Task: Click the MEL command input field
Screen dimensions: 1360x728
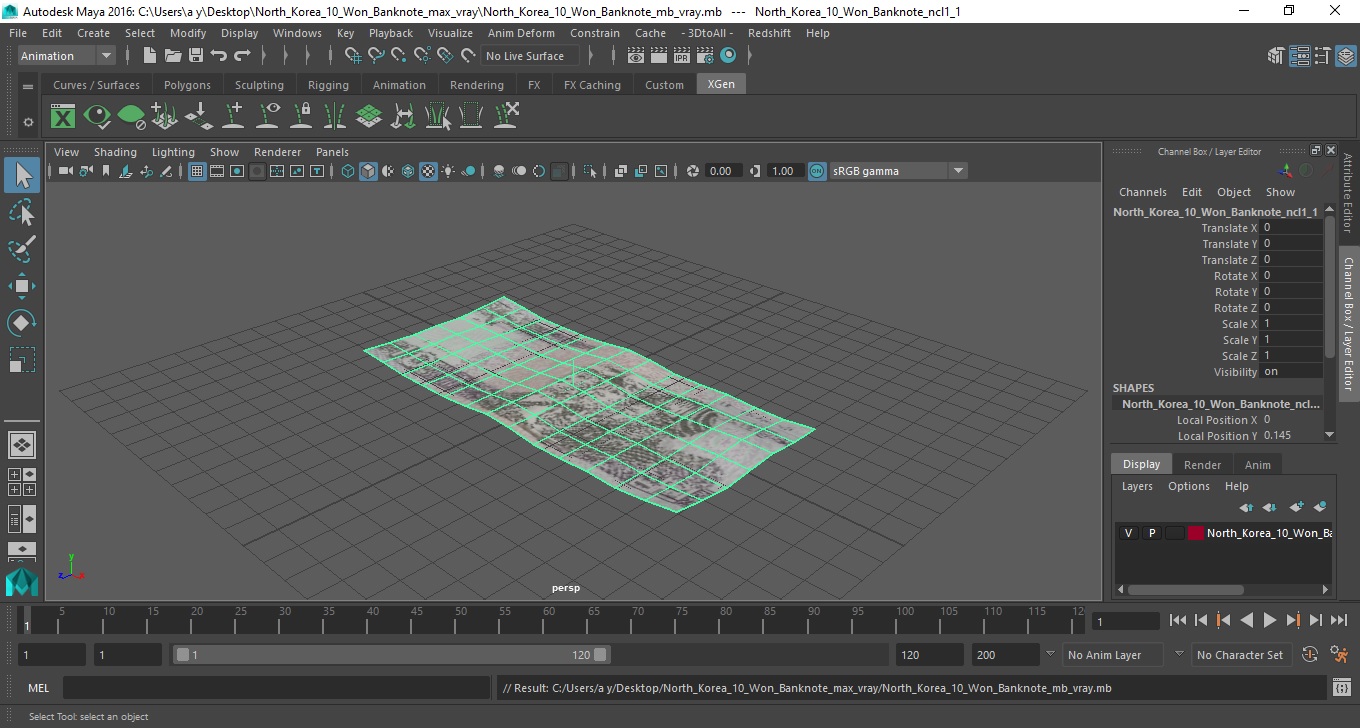Action: (276, 688)
